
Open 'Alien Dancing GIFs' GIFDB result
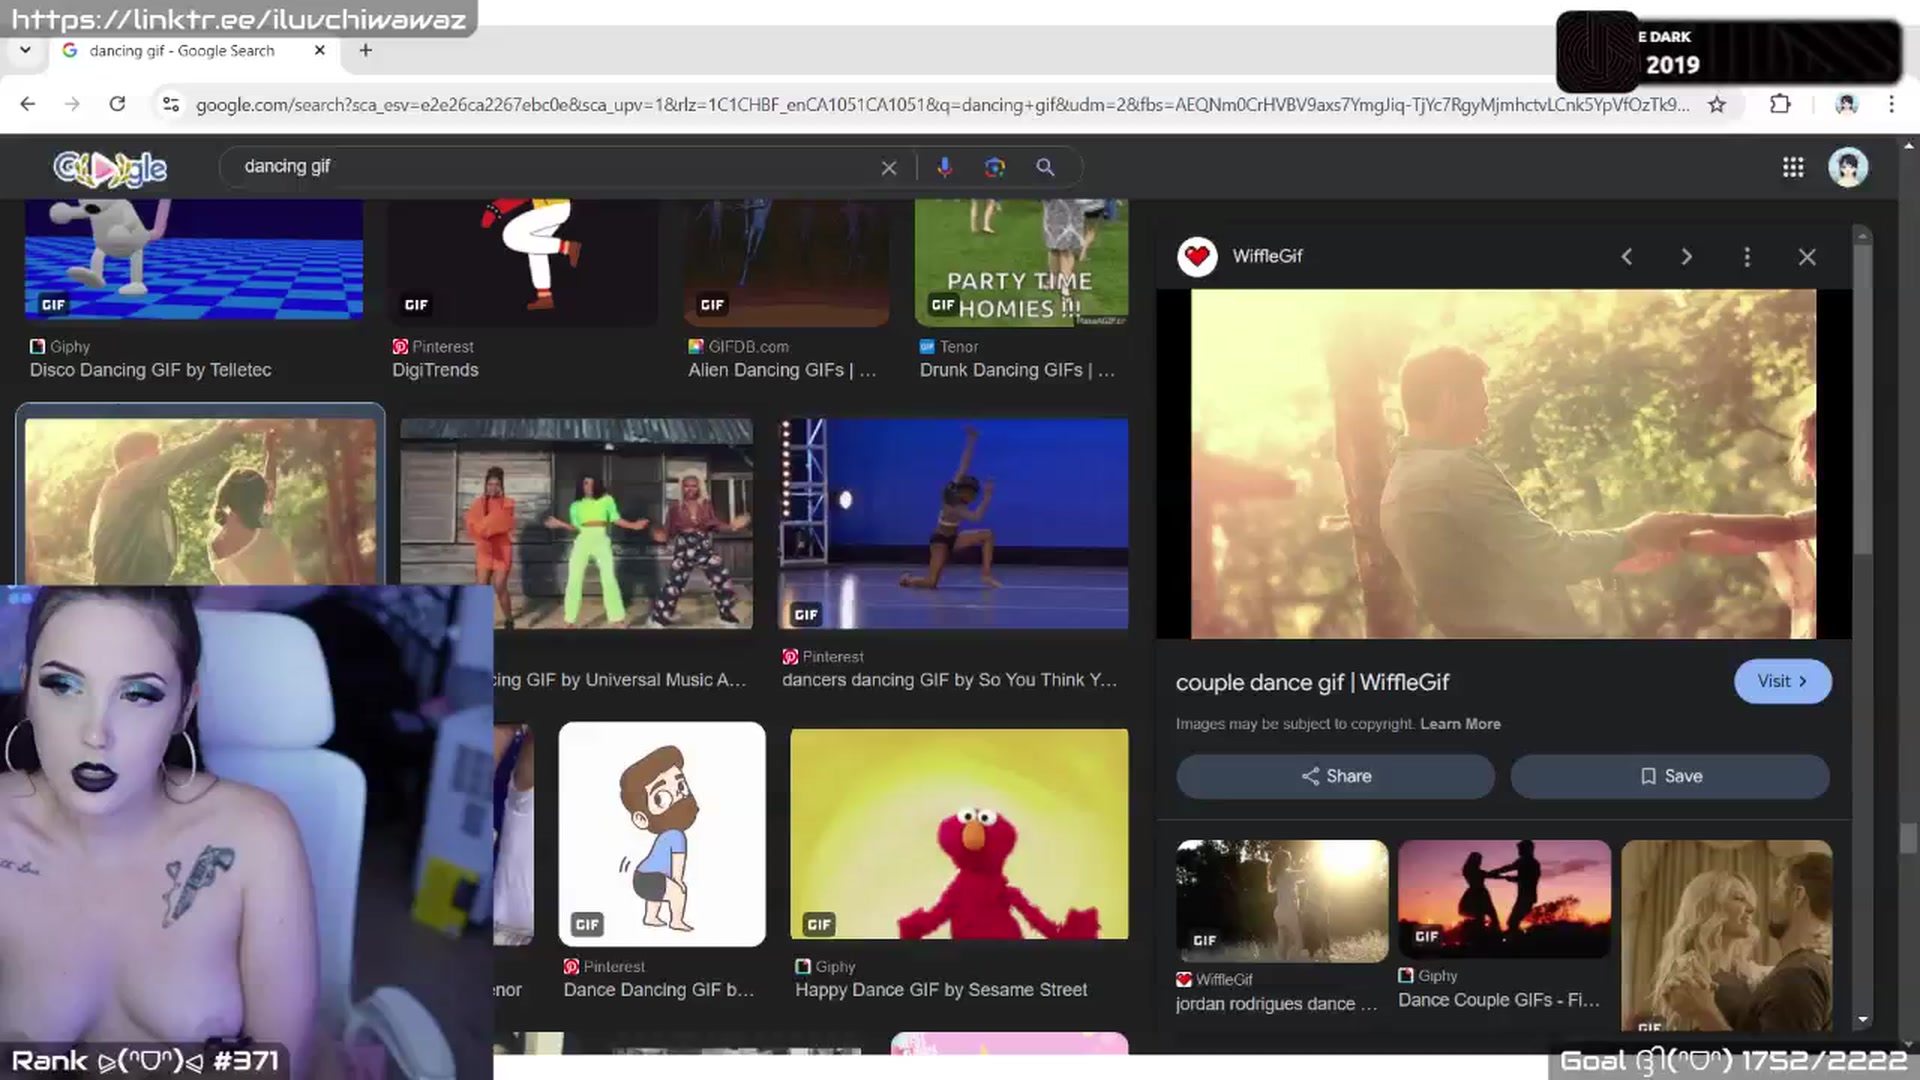[781, 370]
